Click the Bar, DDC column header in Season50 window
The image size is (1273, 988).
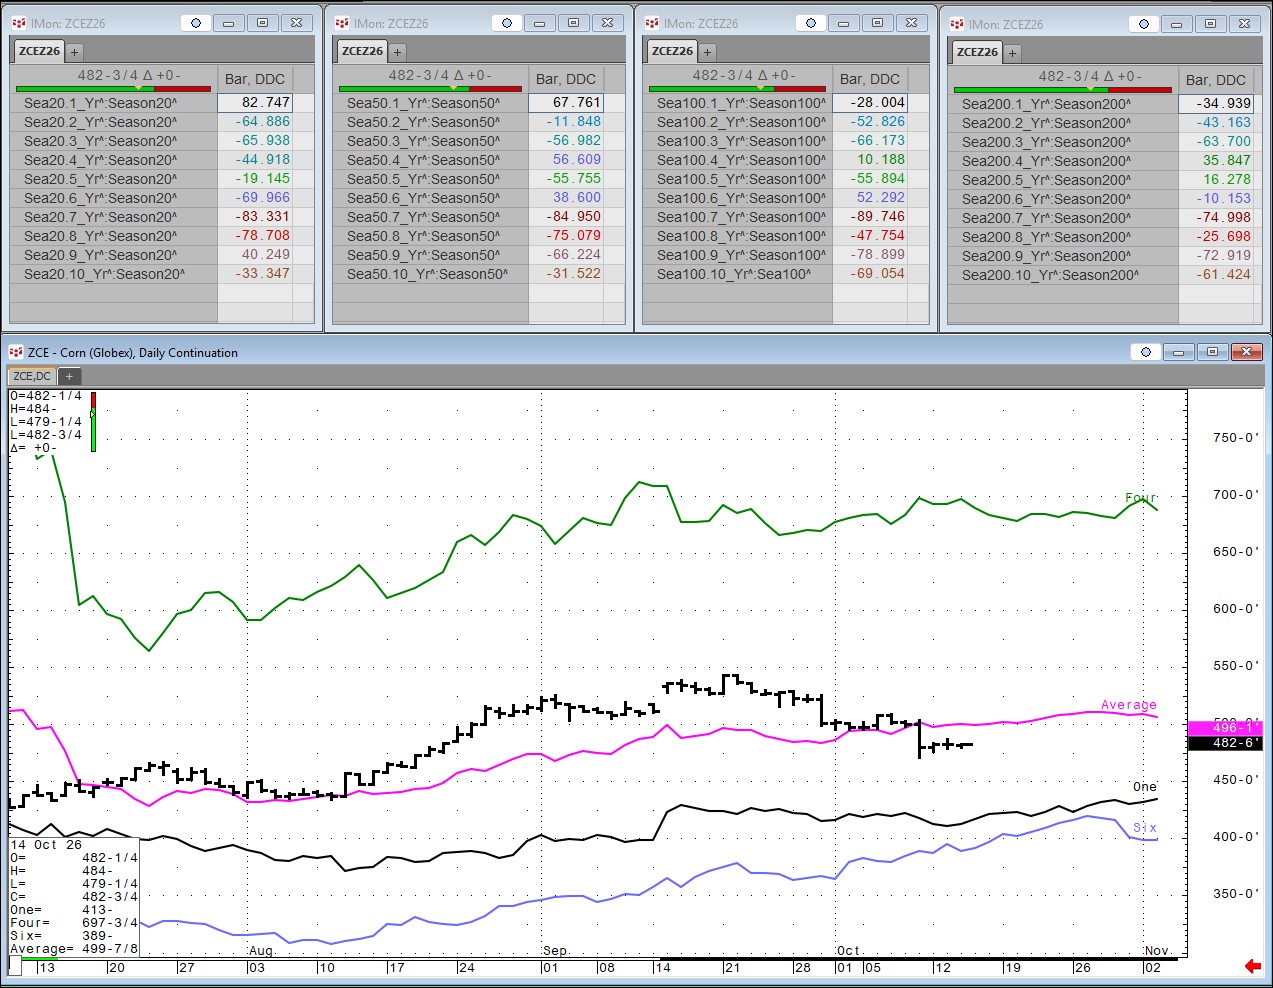pyautogui.click(x=566, y=79)
